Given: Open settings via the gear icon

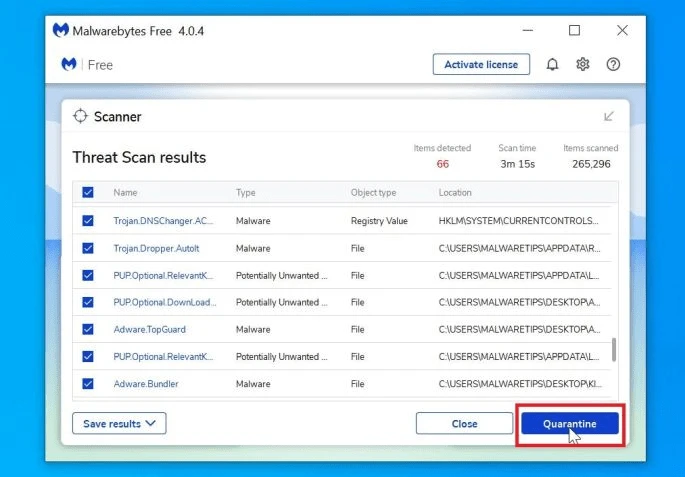Looking at the screenshot, I should pos(582,65).
